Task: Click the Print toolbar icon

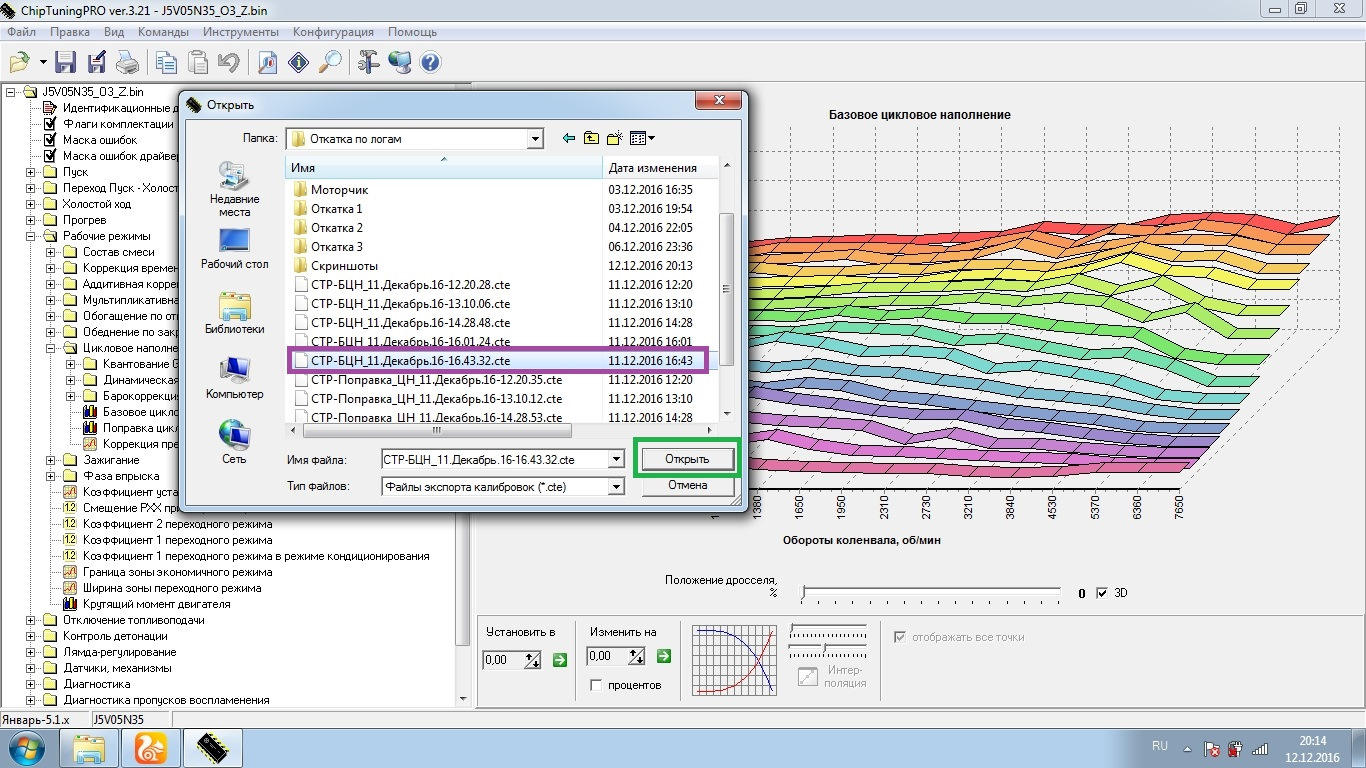Action: point(127,62)
